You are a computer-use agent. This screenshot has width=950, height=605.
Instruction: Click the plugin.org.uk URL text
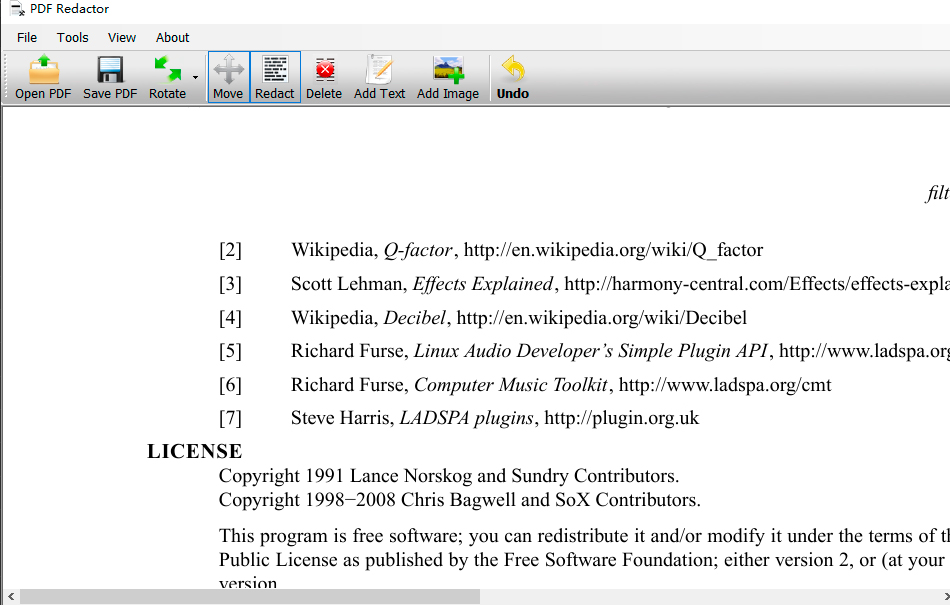[622, 418]
